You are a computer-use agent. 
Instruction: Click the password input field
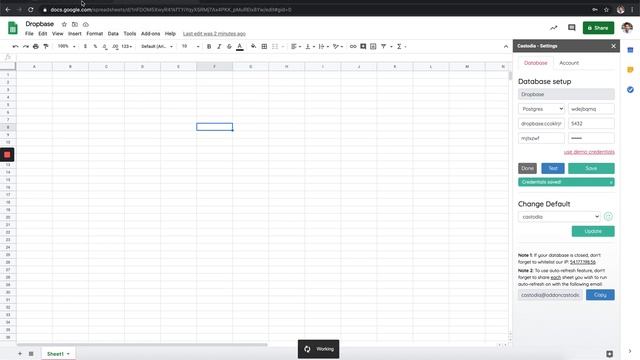tap(591, 138)
